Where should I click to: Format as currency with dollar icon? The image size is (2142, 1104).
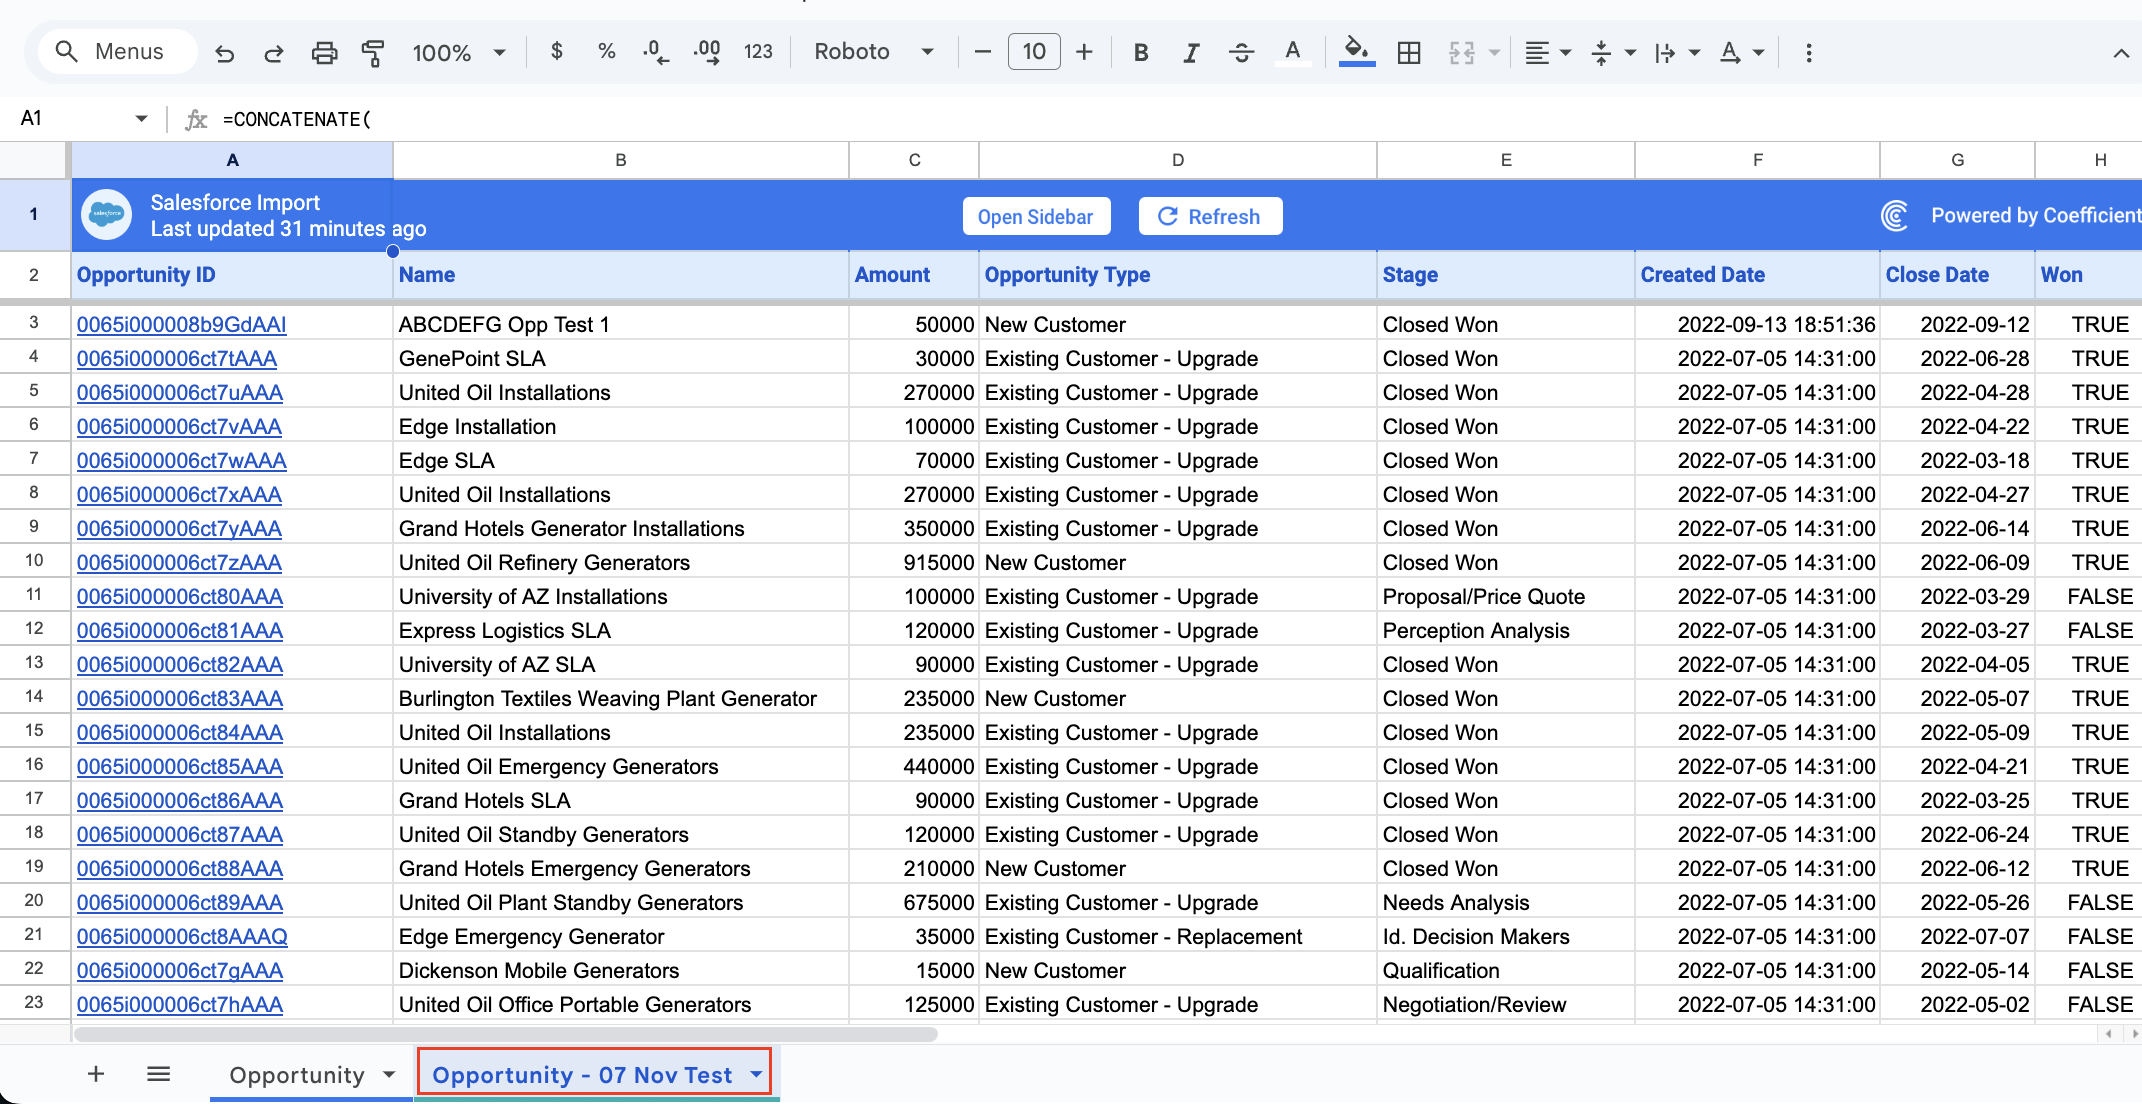point(557,52)
